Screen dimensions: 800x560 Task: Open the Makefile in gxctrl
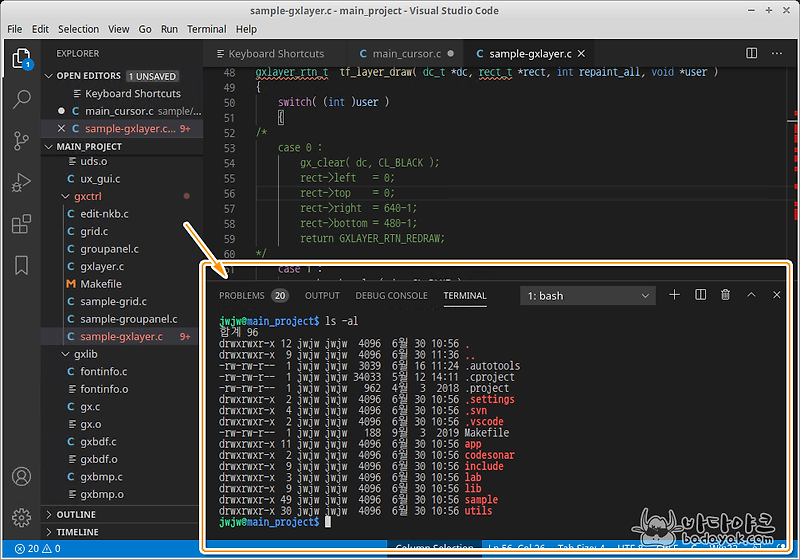101,284
